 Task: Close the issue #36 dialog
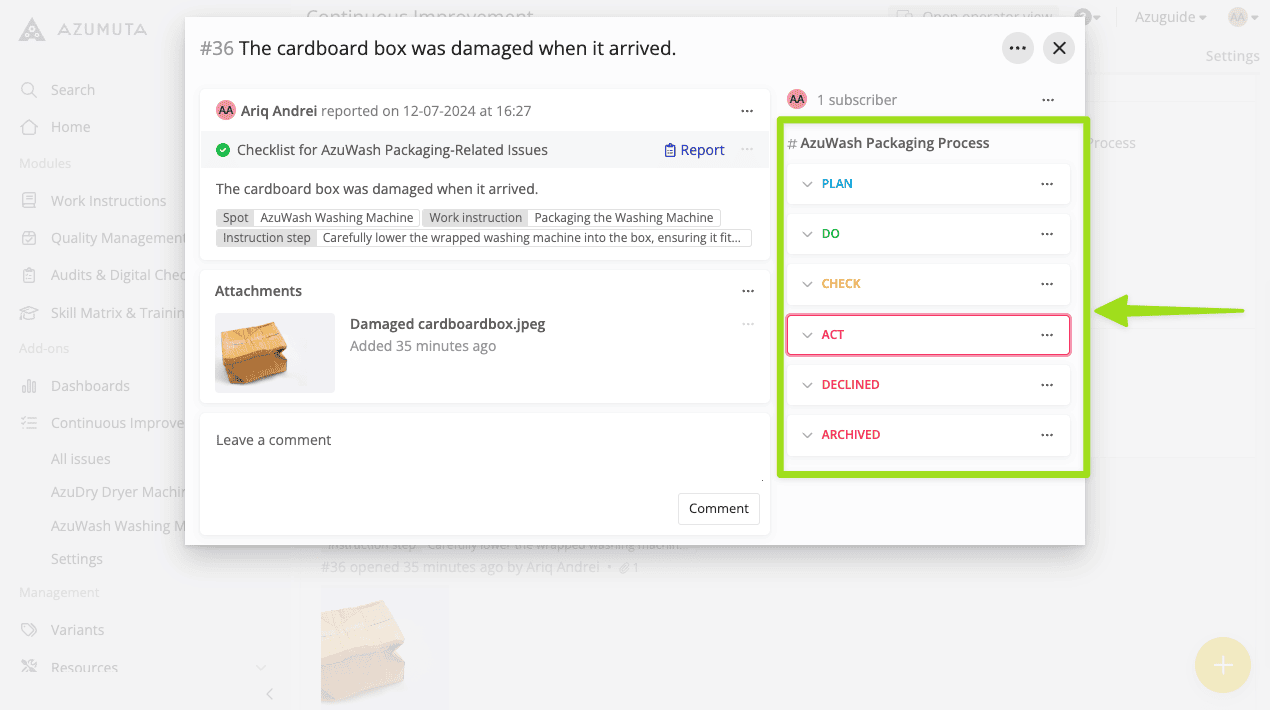pos(1059,48)
